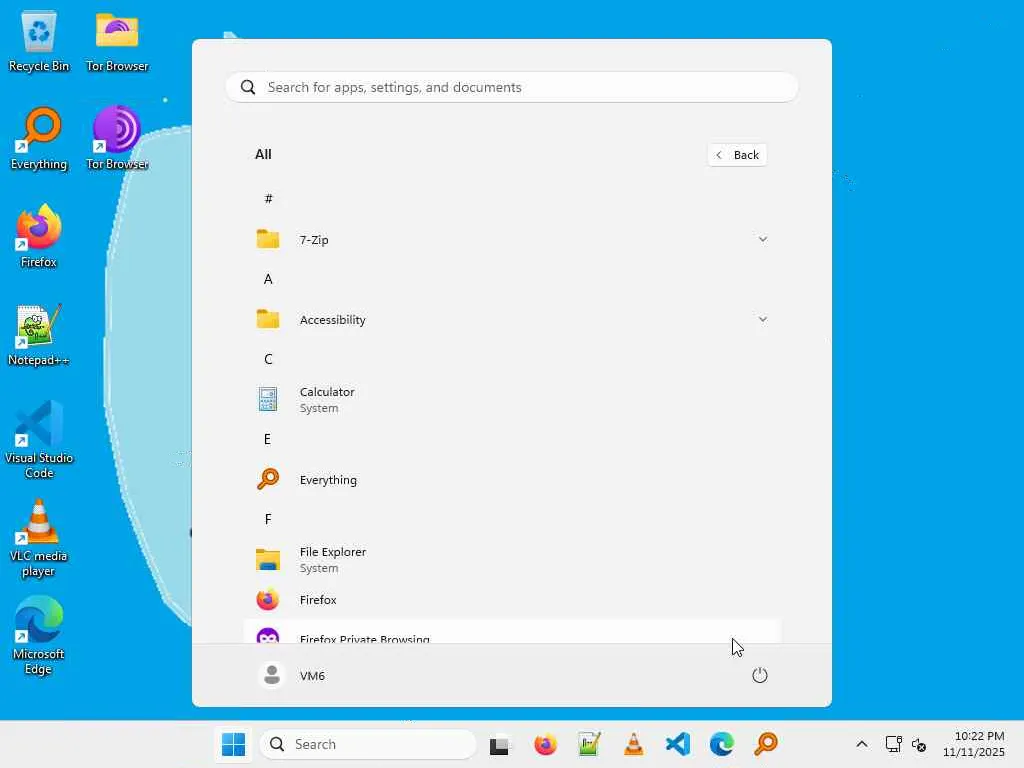Open Firefox from the taskbar
Screen dimensions: 1024x768
[545, 744]
